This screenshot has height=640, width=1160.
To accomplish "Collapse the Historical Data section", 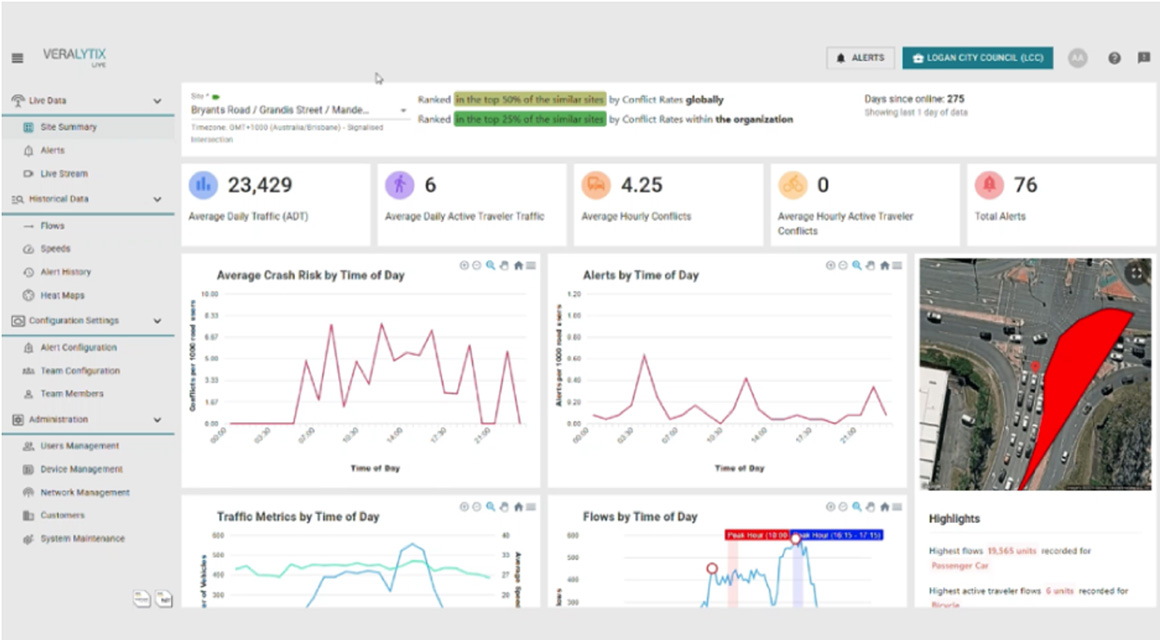I will [157, 199].
